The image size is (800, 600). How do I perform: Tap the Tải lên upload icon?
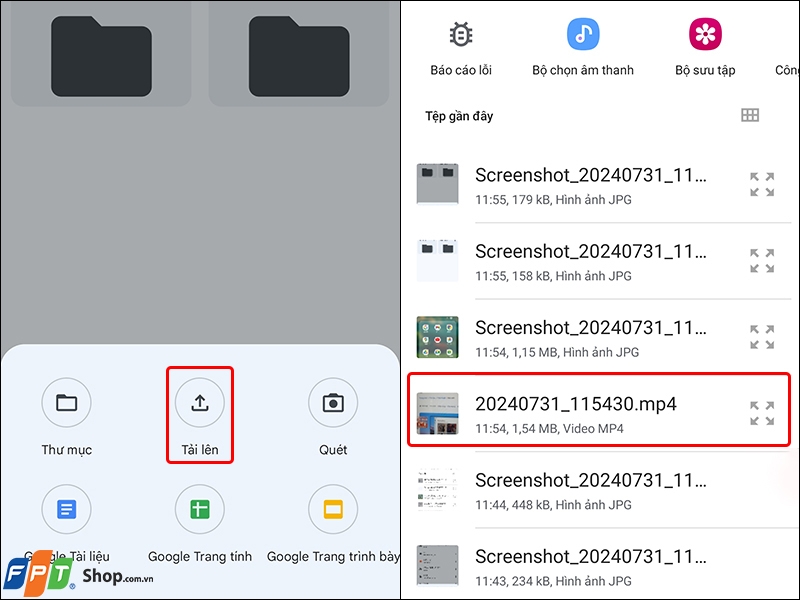click(199, 403)
